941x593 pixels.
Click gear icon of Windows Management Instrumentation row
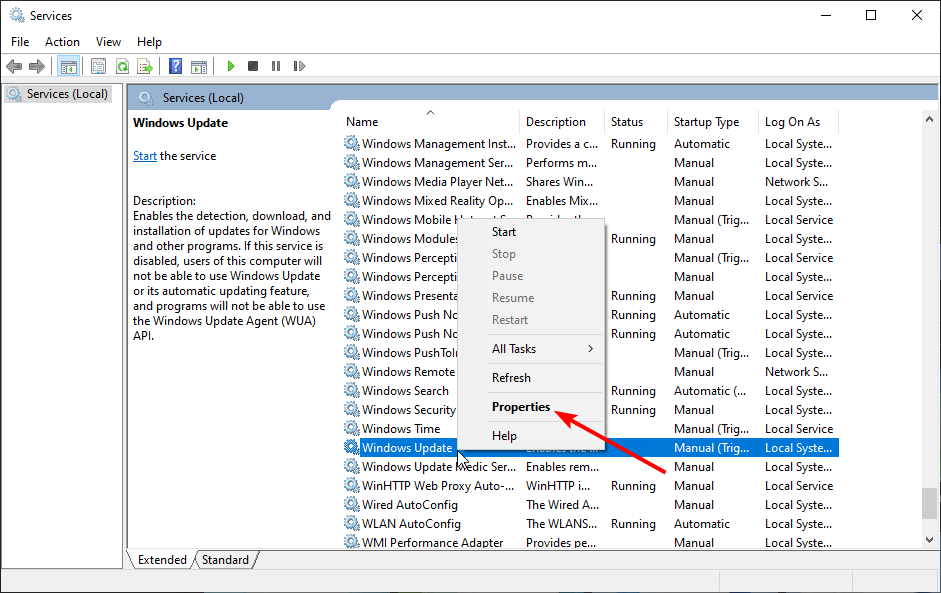(351, 143)
